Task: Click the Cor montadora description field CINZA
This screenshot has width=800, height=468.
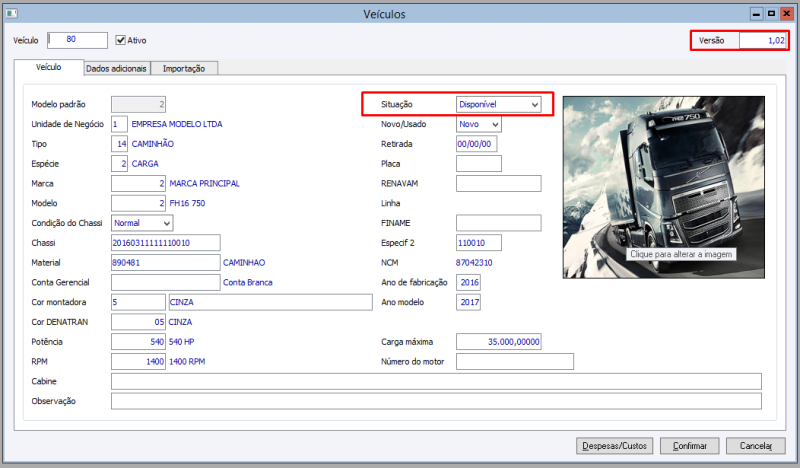Action: tap(270, 302)
